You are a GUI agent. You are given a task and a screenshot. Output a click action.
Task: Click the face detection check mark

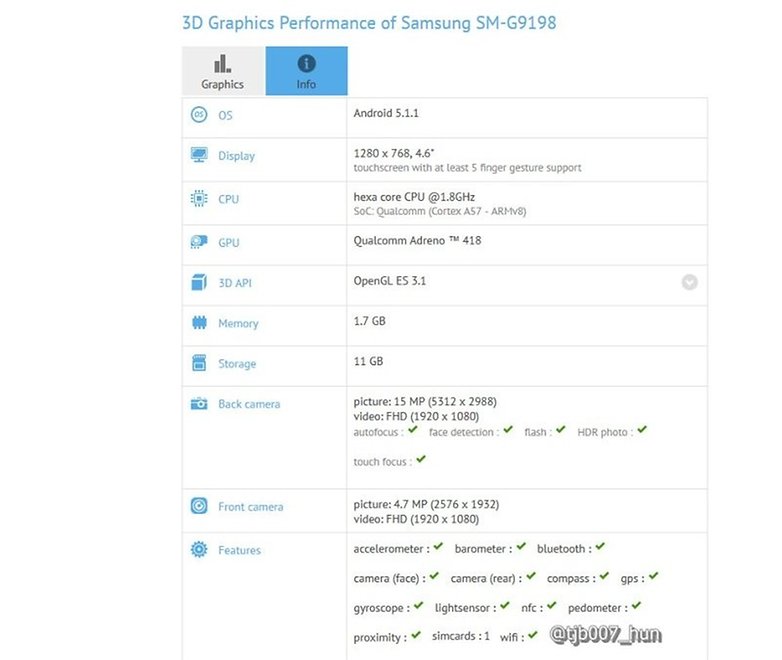(508, 430)
